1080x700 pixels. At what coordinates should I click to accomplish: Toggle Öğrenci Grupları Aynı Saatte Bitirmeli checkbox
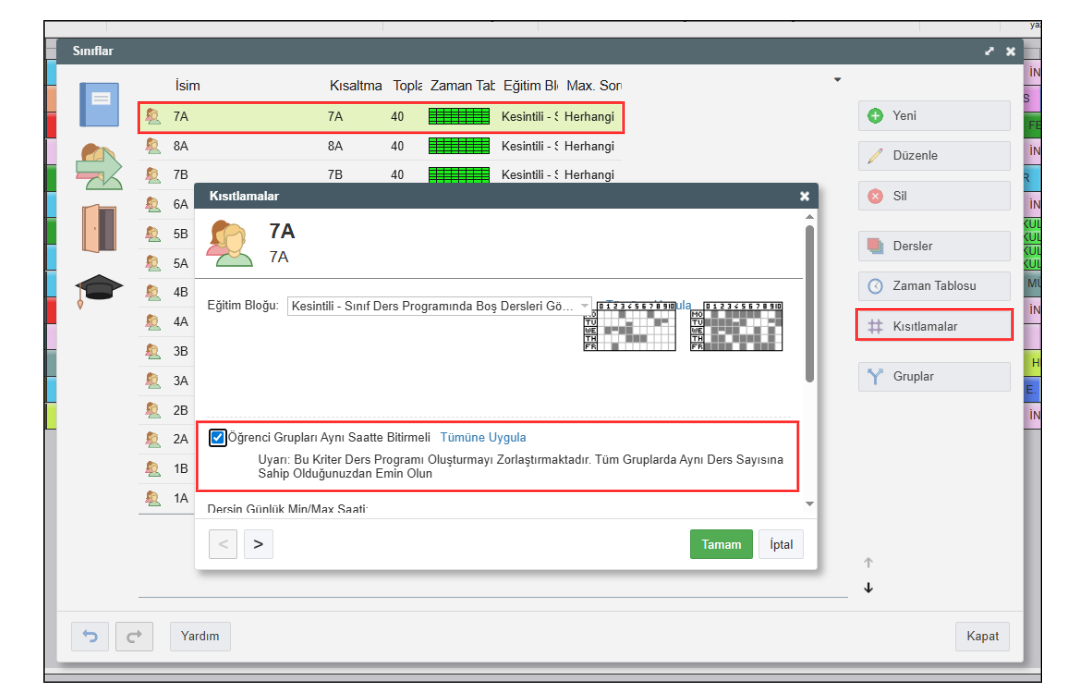point(218,437)
